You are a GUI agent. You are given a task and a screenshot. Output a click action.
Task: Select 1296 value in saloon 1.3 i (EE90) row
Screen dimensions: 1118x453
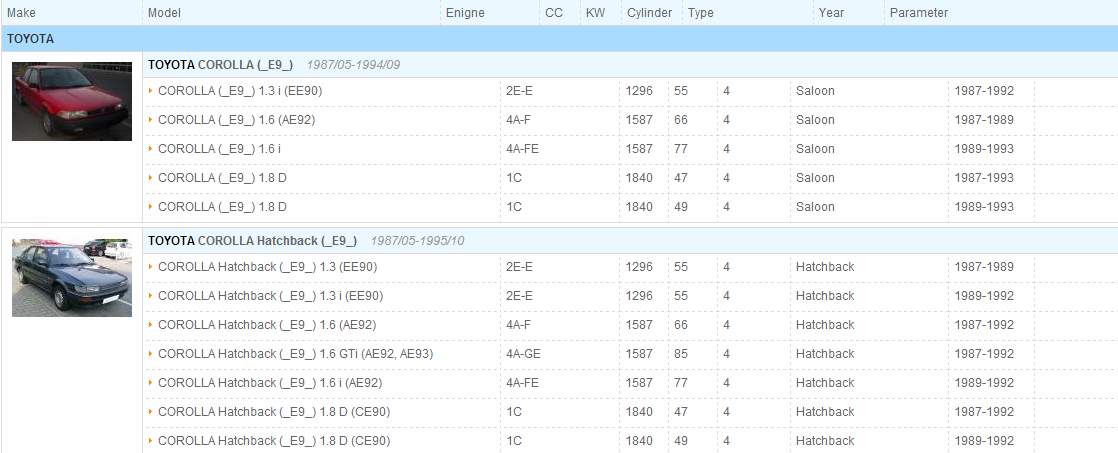coord(640,91)
